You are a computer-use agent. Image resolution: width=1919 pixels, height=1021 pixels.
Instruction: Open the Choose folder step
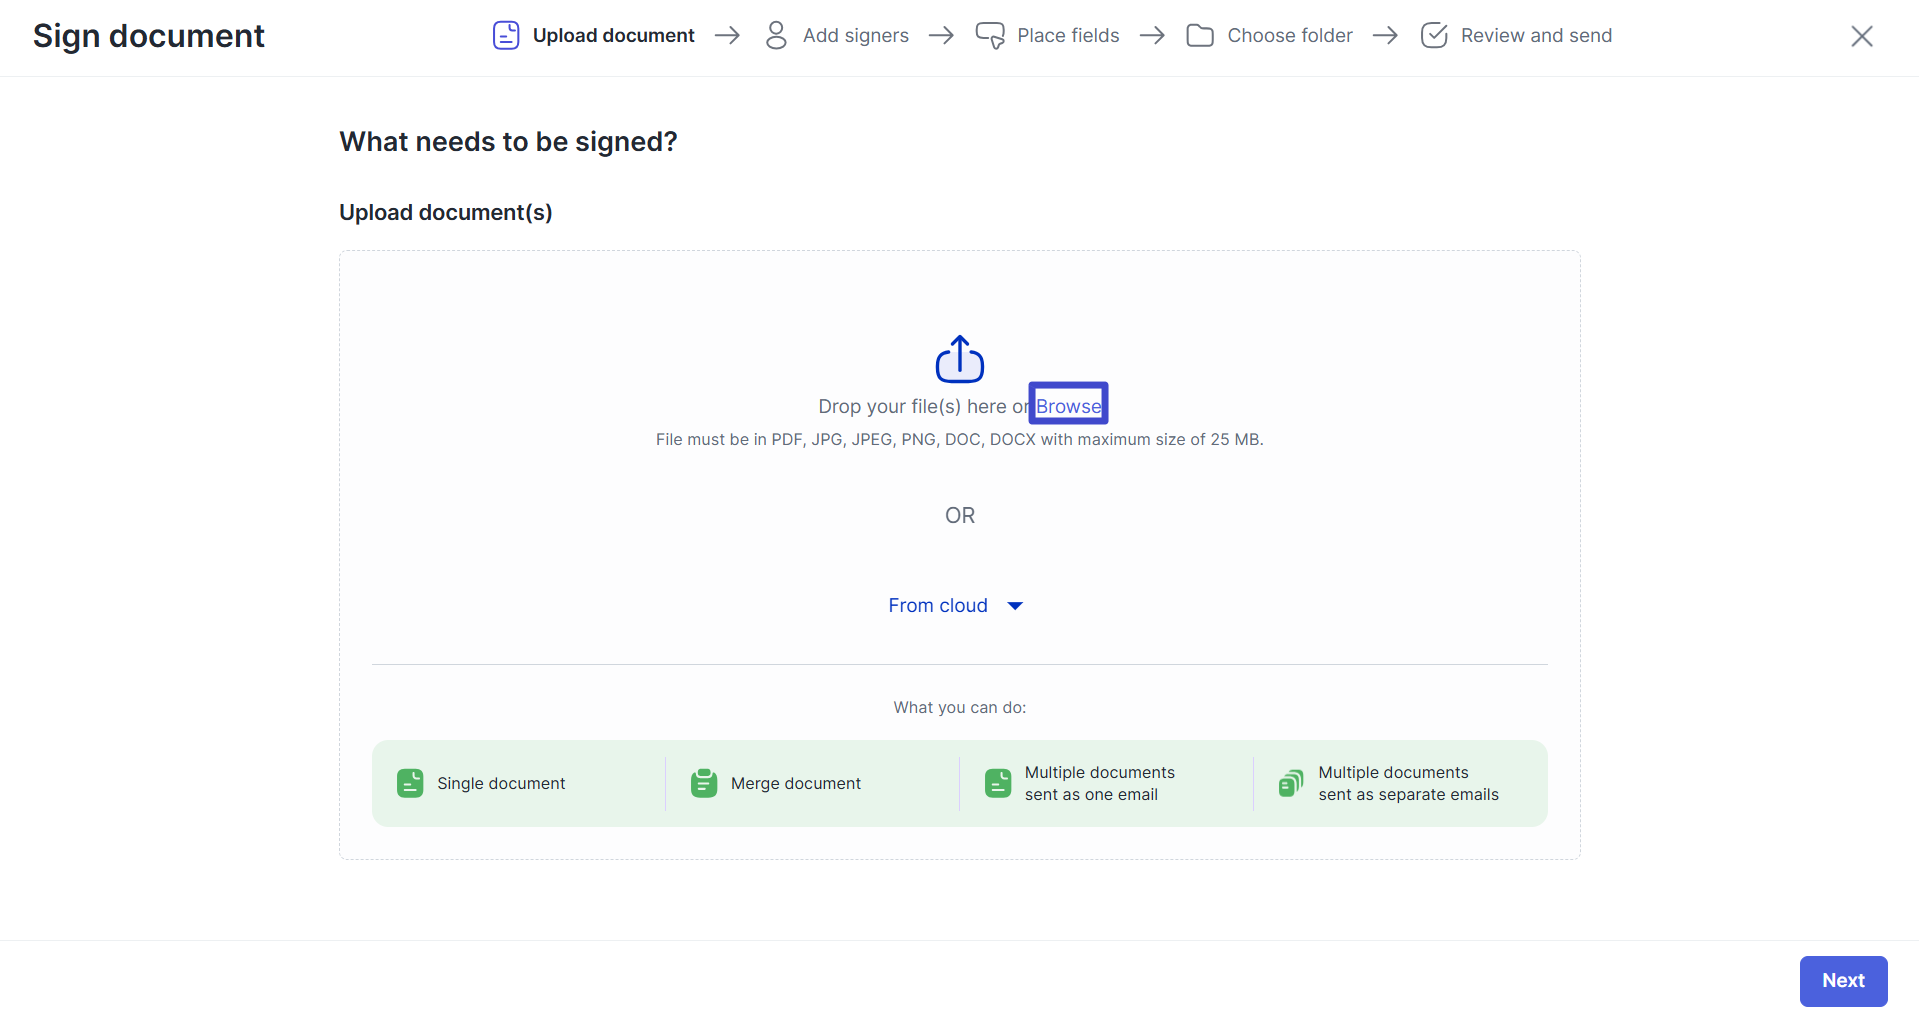point(1289,36)
